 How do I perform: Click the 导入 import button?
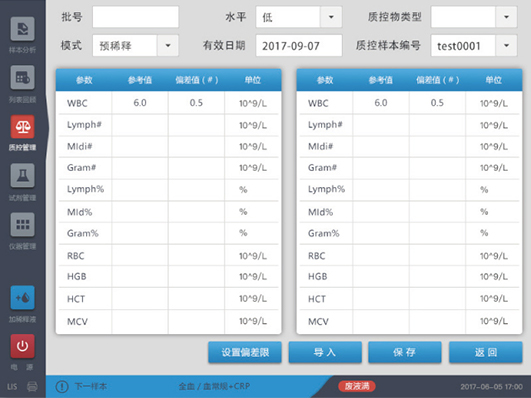pos(325,352)
